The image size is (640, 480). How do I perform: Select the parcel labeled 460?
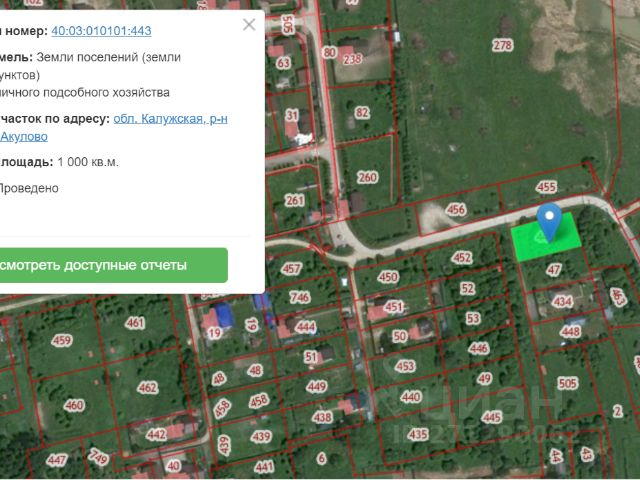73,406
